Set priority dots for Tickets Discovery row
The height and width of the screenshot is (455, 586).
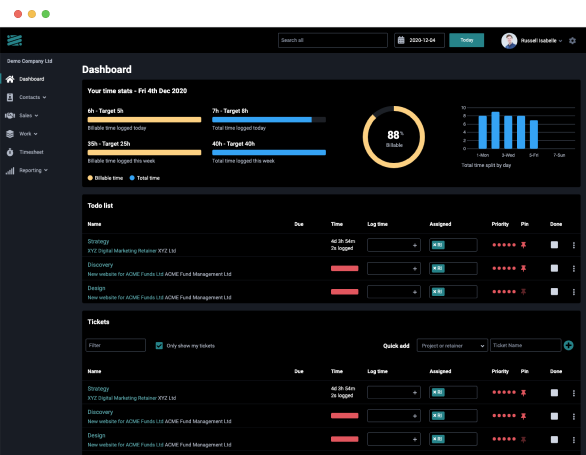click(x=504, y=416)
